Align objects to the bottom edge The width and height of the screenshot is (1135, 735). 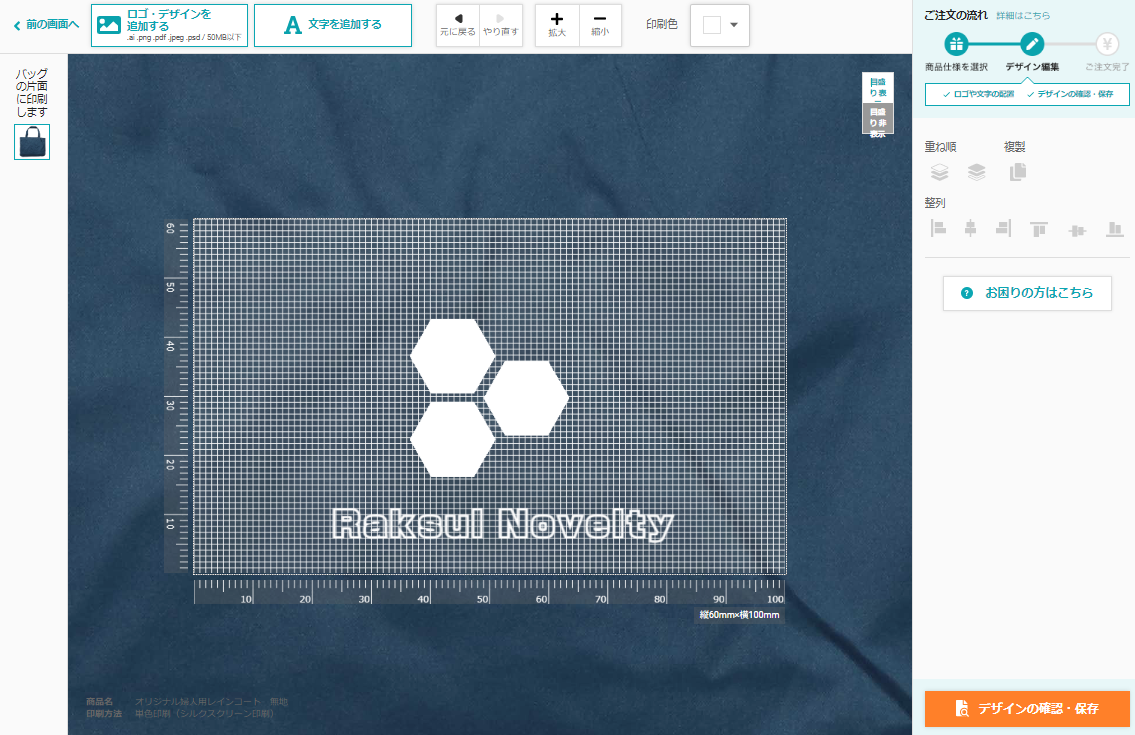(x=1115, y=230)
